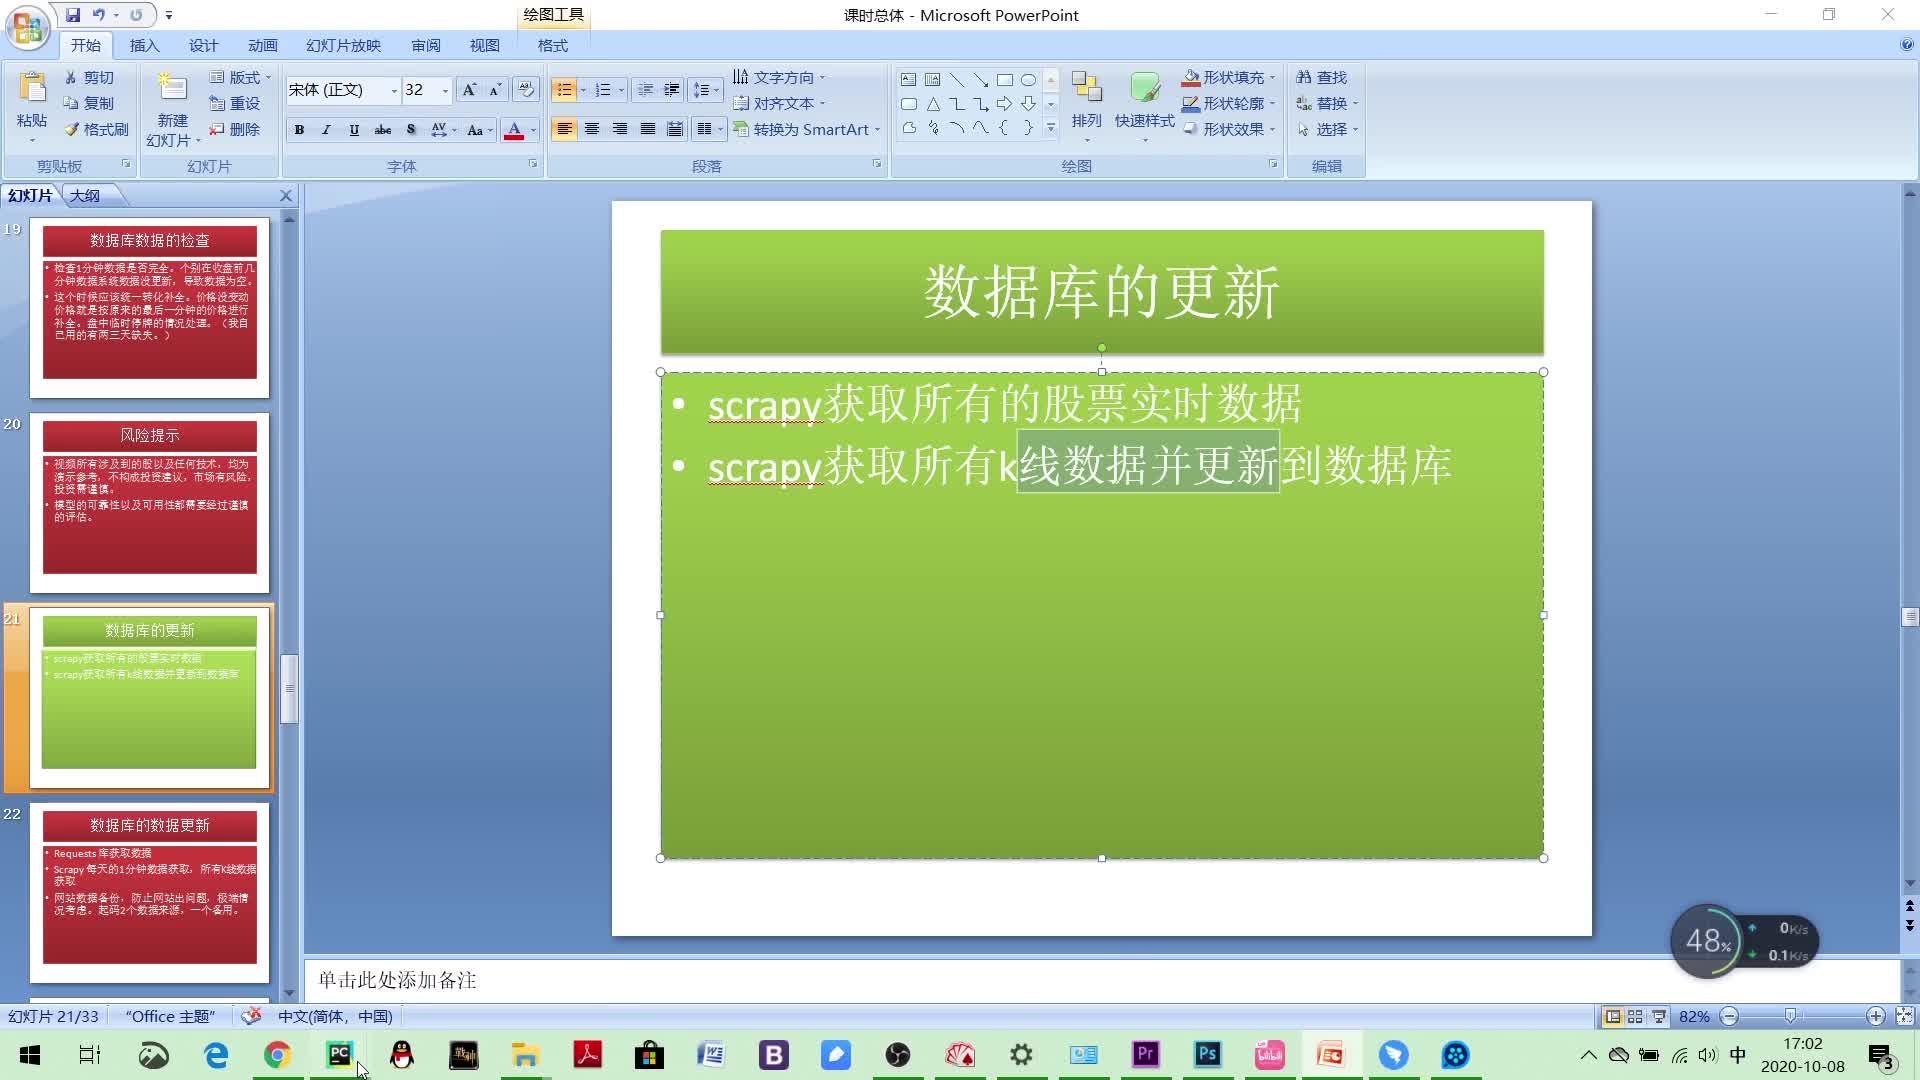Viewport: 1920px width, 1080px height.
Task: Toggle Underline formatting
Action: click(x=354, y=130)
